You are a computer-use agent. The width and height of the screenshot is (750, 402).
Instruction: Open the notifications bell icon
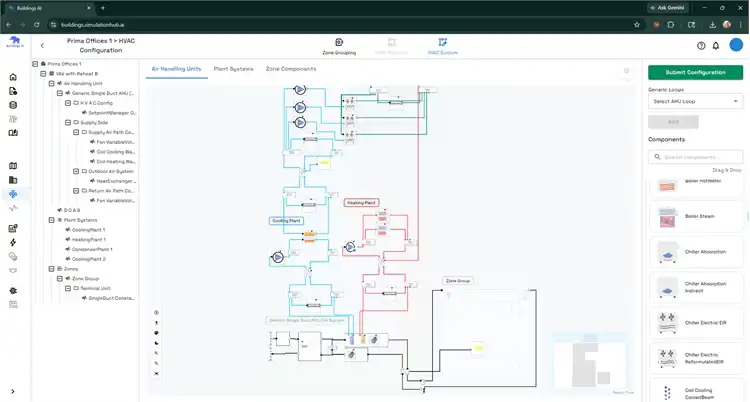coord(716,45)
